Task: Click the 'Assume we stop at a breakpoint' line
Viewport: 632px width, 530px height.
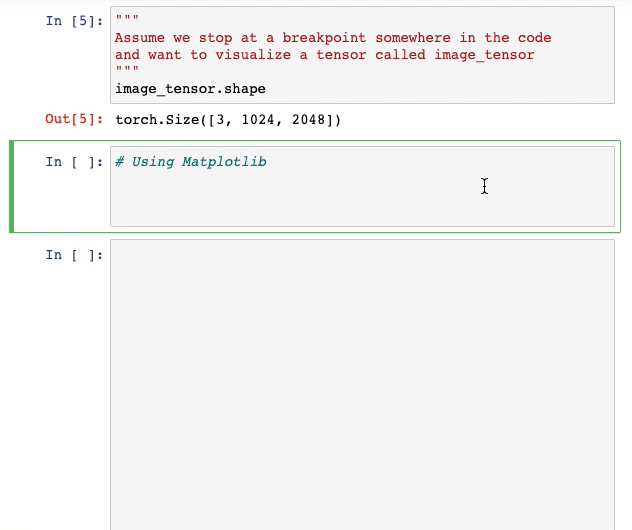Action: tap(332, 38)
